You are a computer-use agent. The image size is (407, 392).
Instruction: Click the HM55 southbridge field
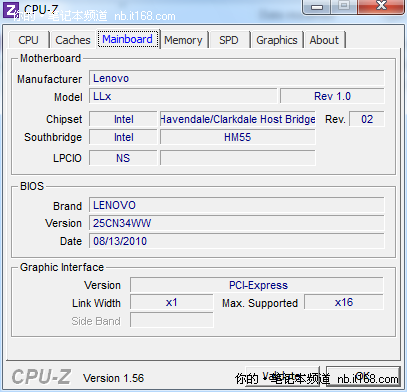click(x=238, y=137)
